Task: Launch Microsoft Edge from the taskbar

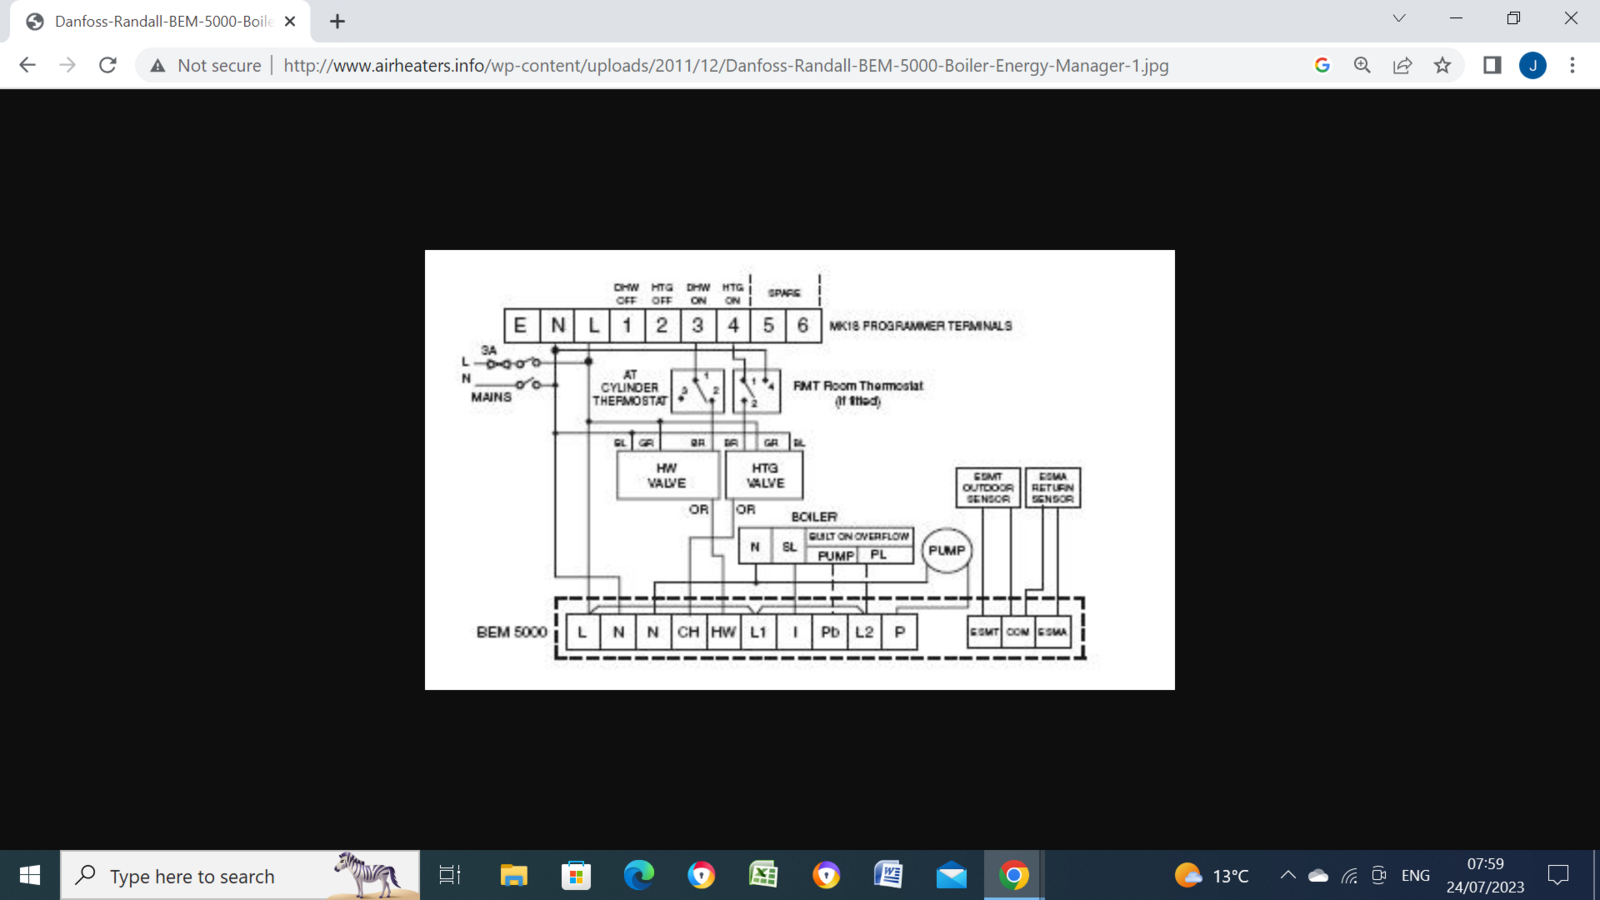Action: (x=638, y=876)
